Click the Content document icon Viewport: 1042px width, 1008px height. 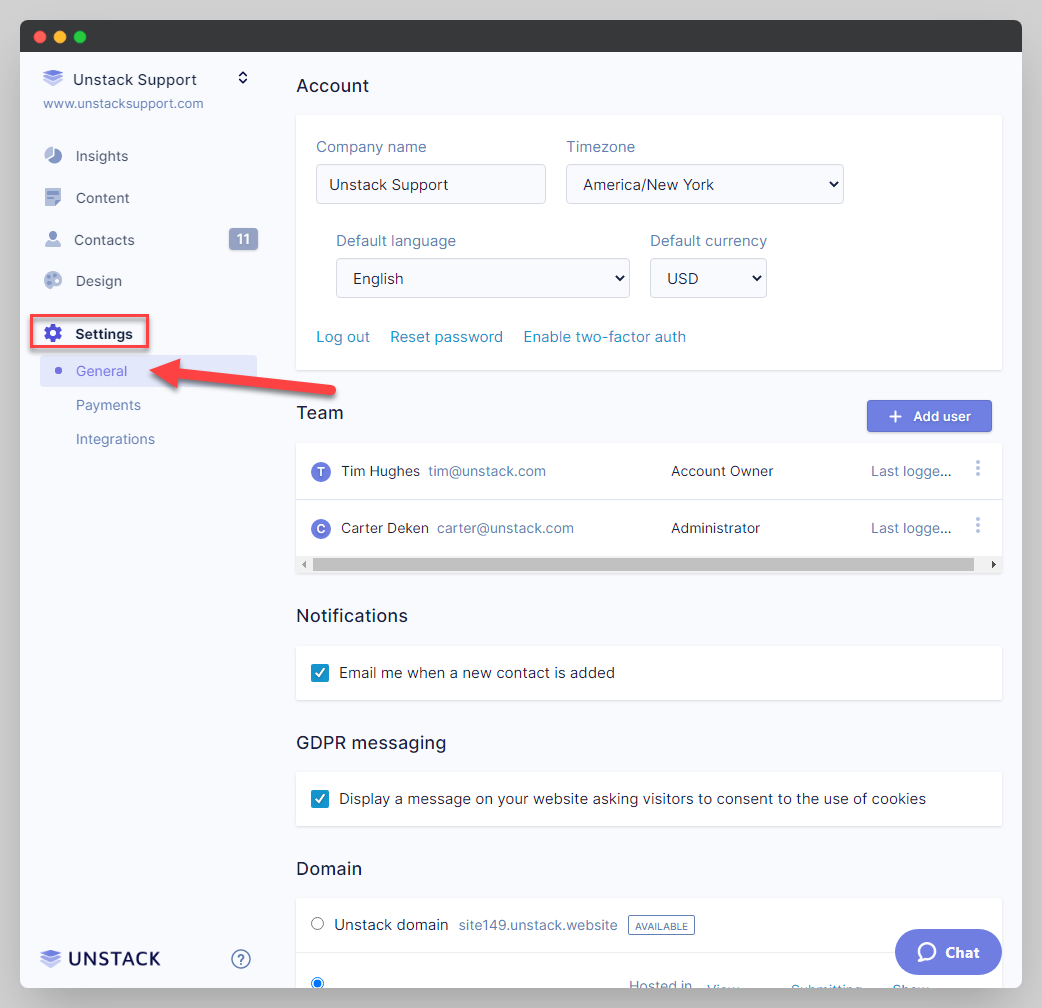pyautogui.click(x=53, y=197)
